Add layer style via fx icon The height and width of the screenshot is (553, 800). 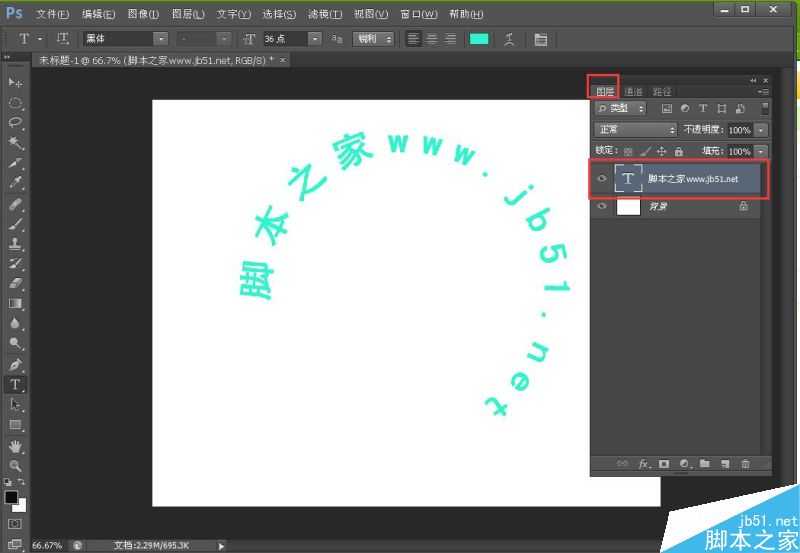[x=644, y=464]
